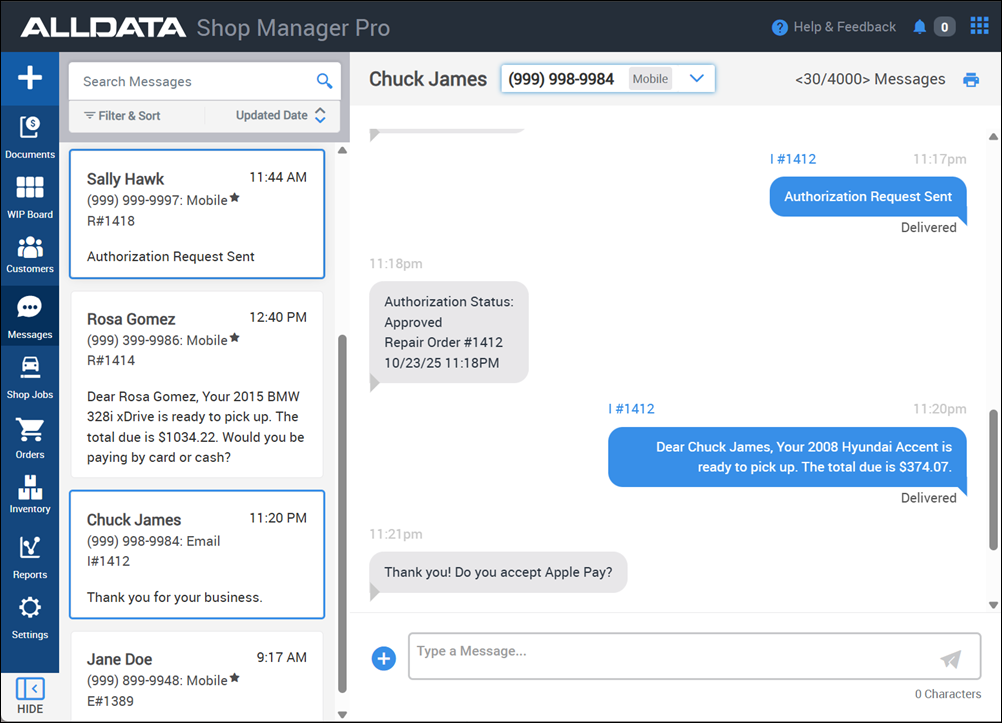The height and width of the screenshot is (723, 1002).
Task: Click the notification count badge
Action: (944, 27)
